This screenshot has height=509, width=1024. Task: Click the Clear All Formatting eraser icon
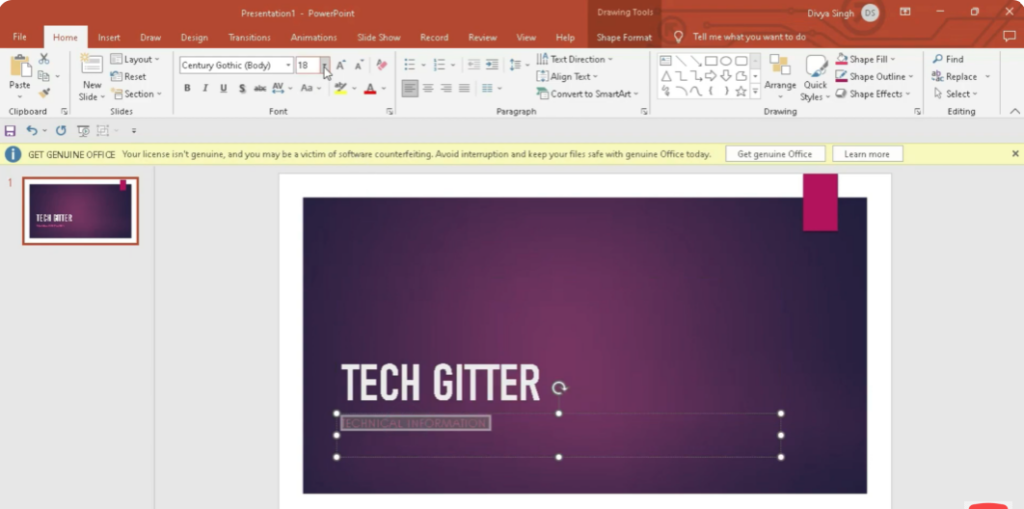(x=381, y=65)
